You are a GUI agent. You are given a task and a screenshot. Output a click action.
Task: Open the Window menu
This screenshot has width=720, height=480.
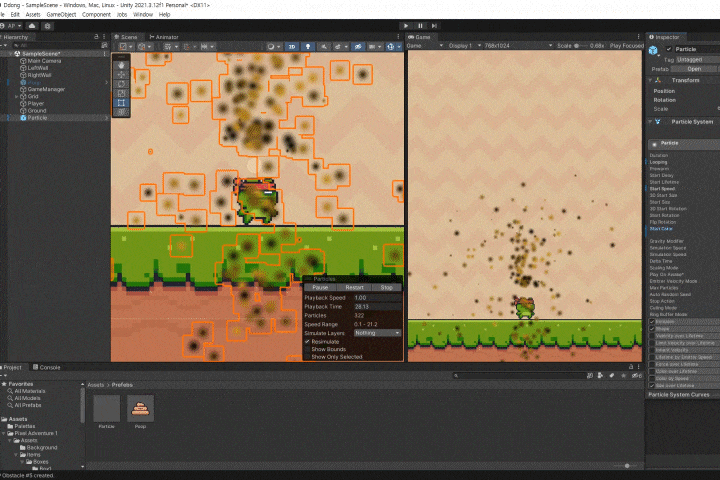143,14
